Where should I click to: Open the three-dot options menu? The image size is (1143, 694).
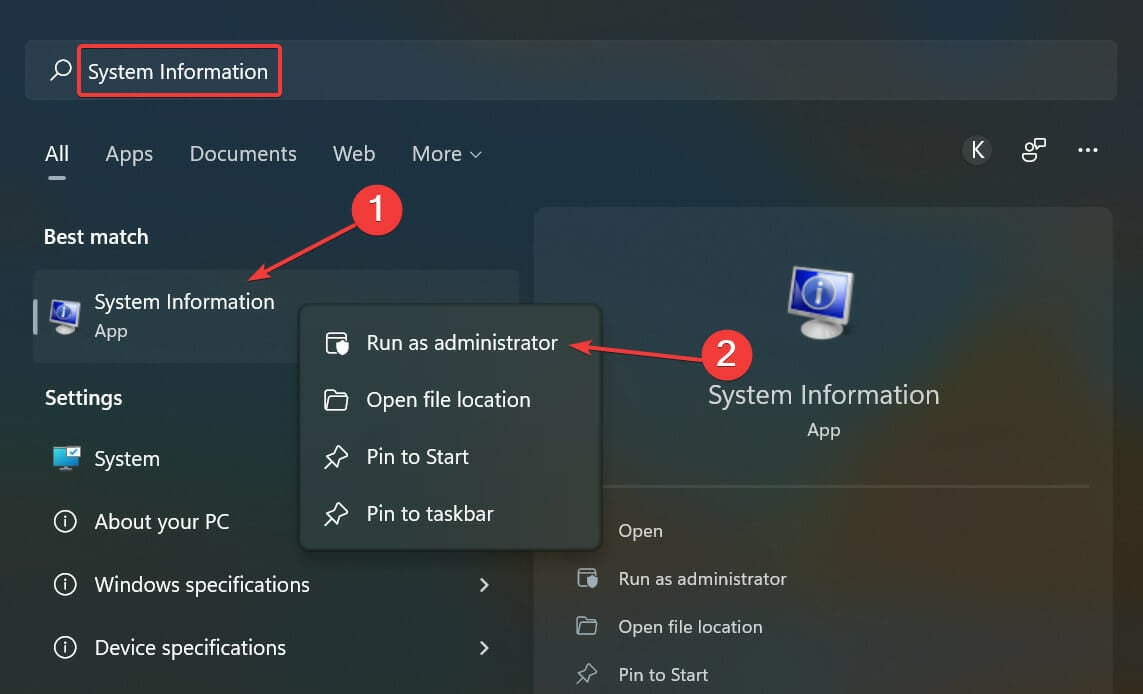point(1088,150)
